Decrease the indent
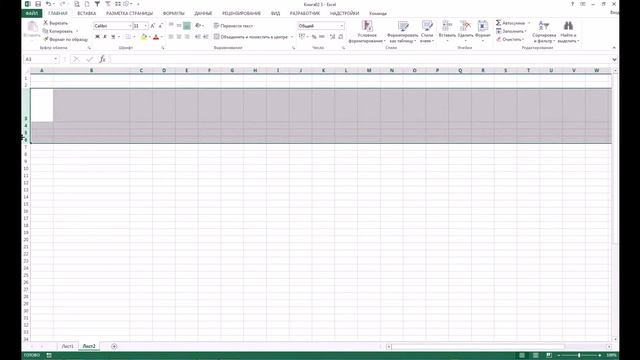 [x=198, y=37]
